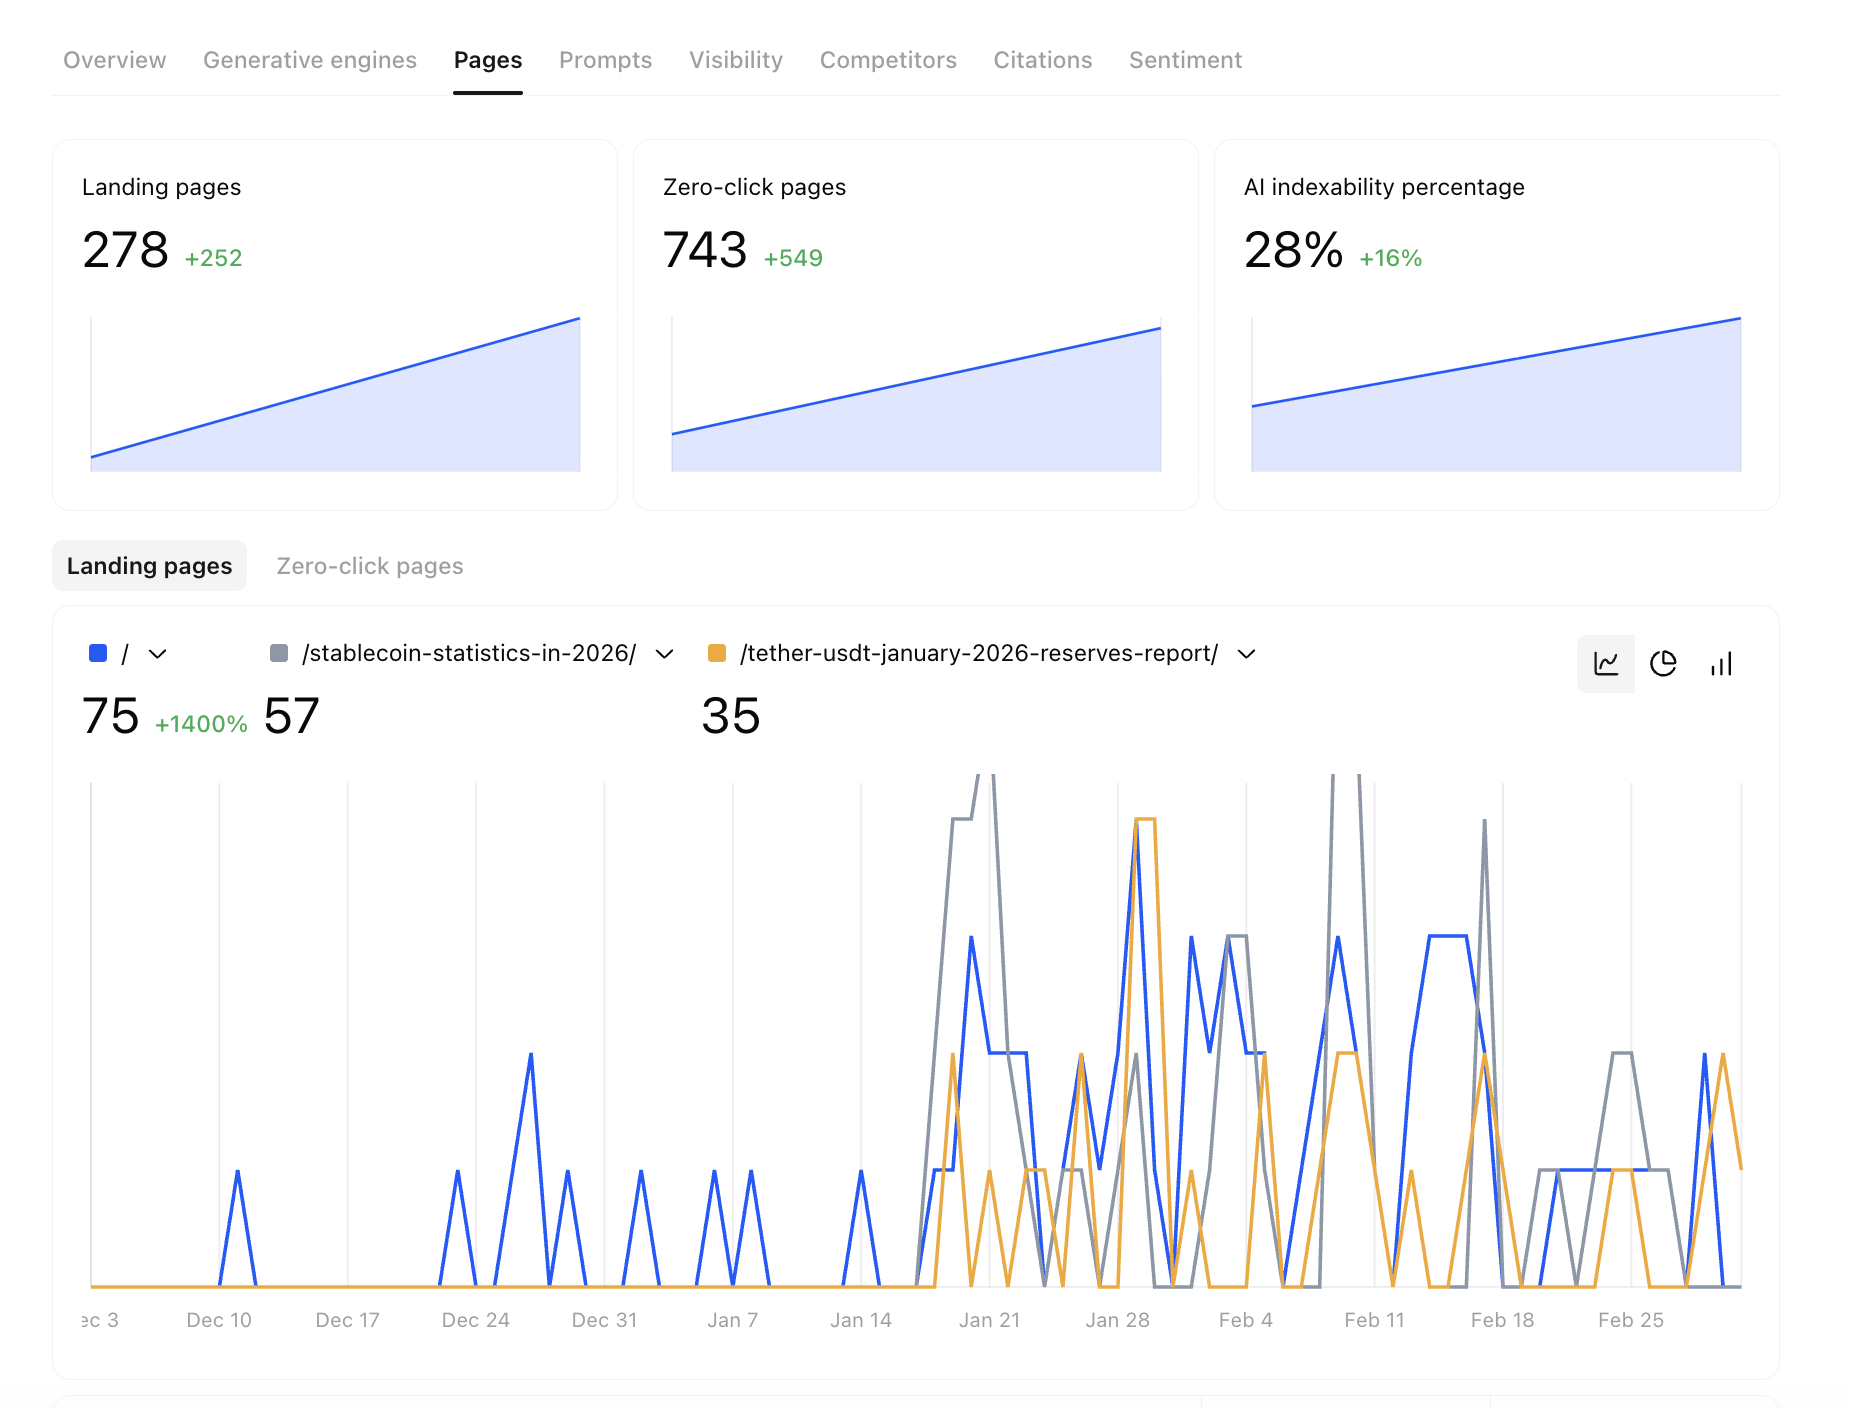The width and height of the screenshot is (1850, 1408).
Task: Select the Landing pages chart toggle
Action: coord(150,566)
